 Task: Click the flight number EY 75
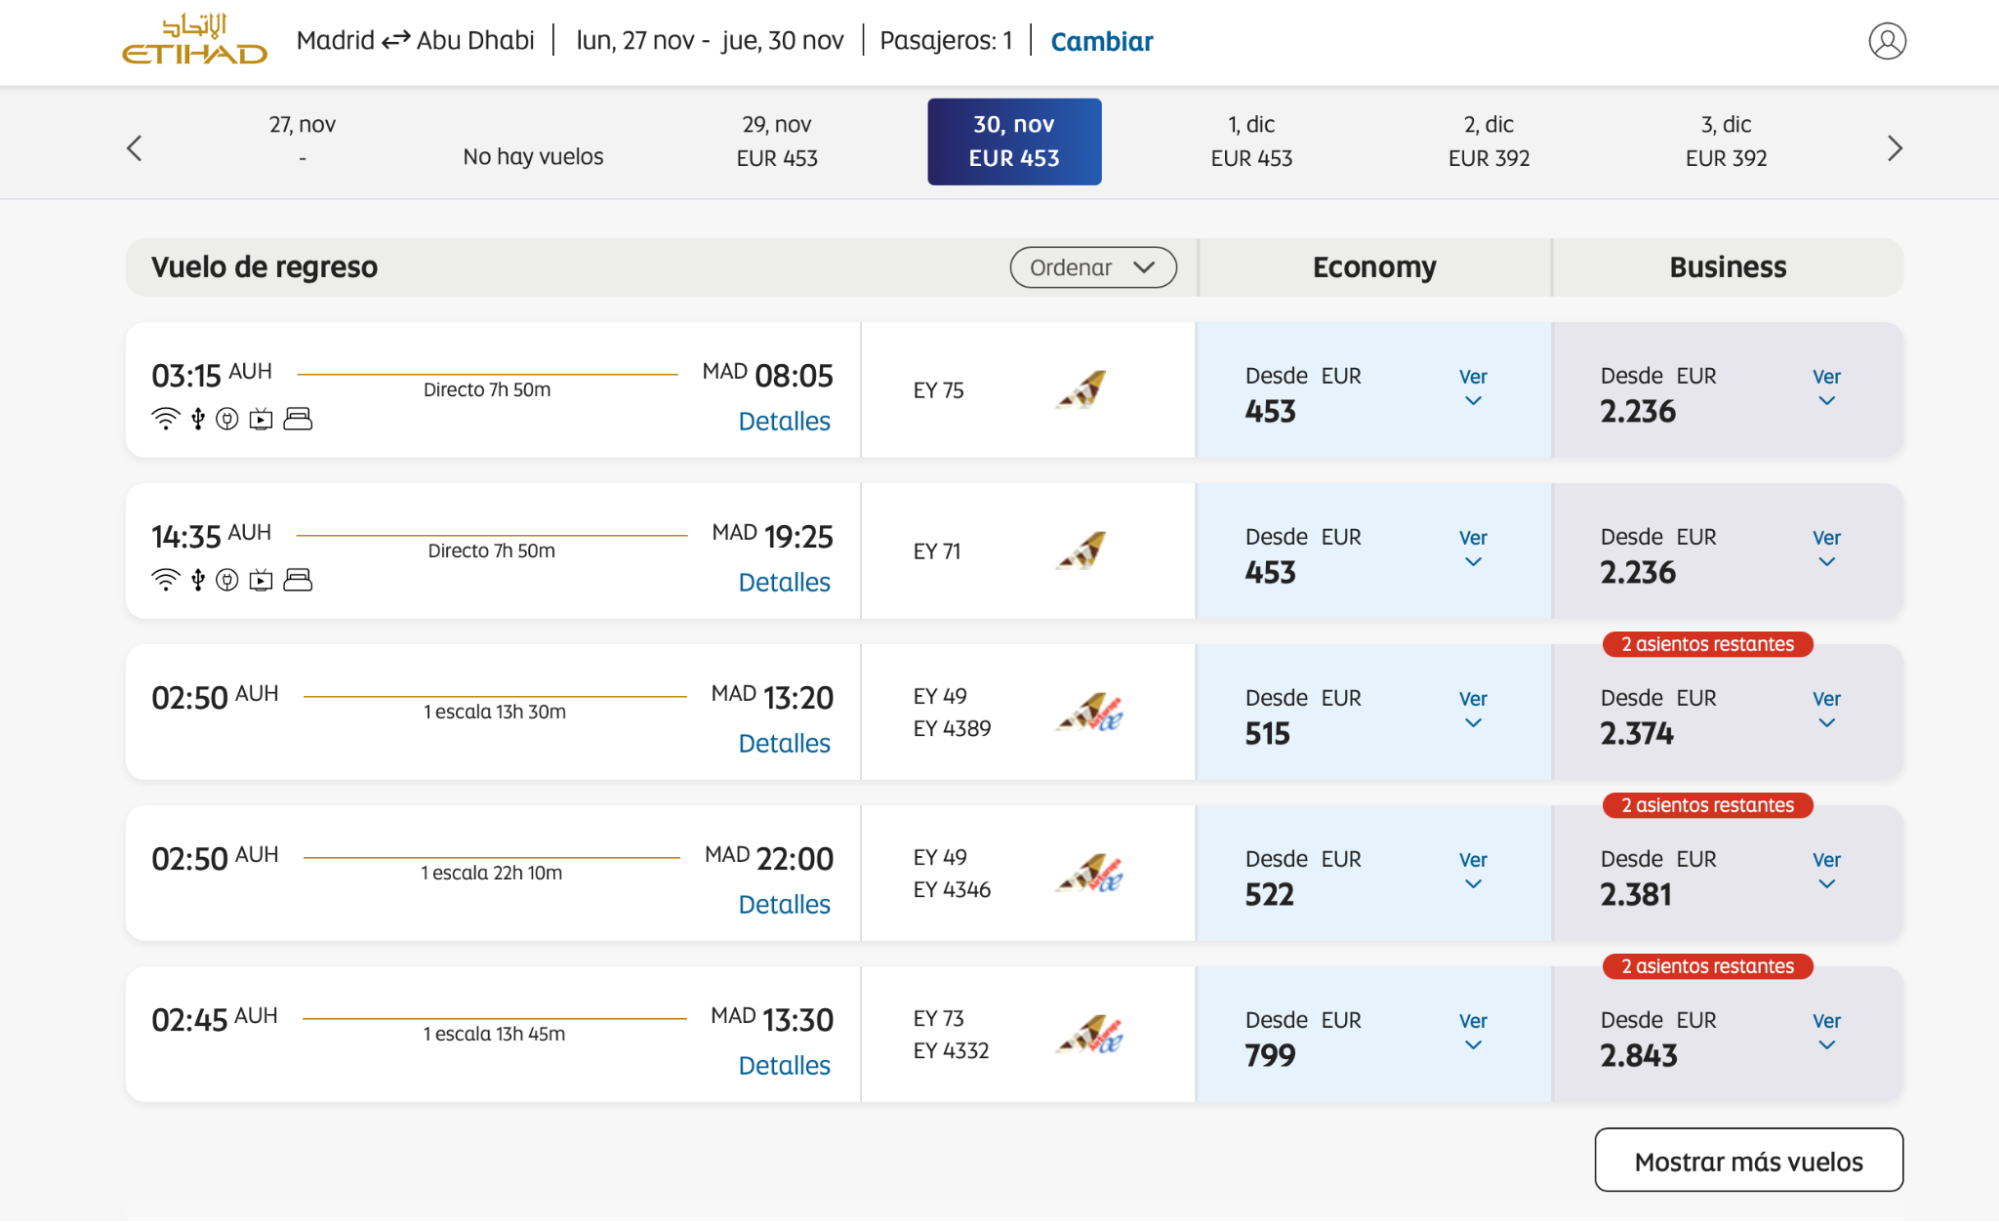click(938, 390)
